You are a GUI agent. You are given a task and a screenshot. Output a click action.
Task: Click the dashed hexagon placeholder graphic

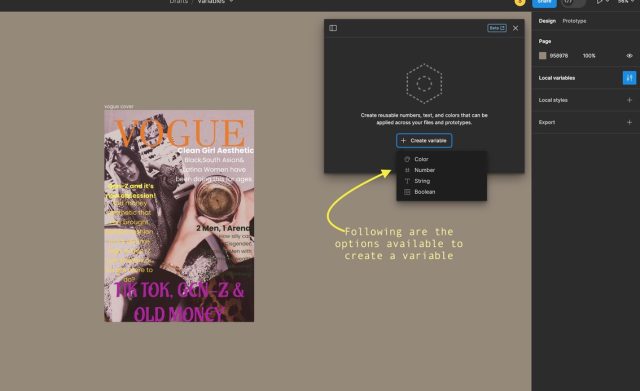pyautogui.click(x=424, y=84)
